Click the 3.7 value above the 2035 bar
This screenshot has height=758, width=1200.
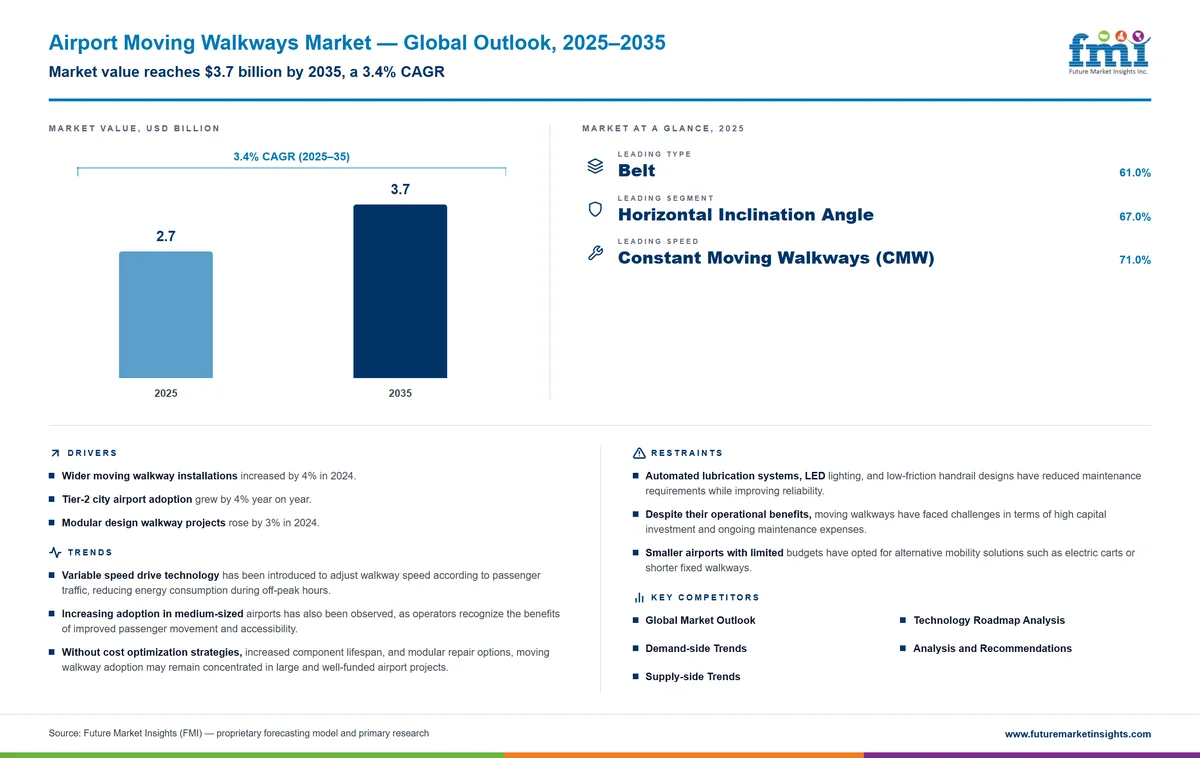[400, 189]
